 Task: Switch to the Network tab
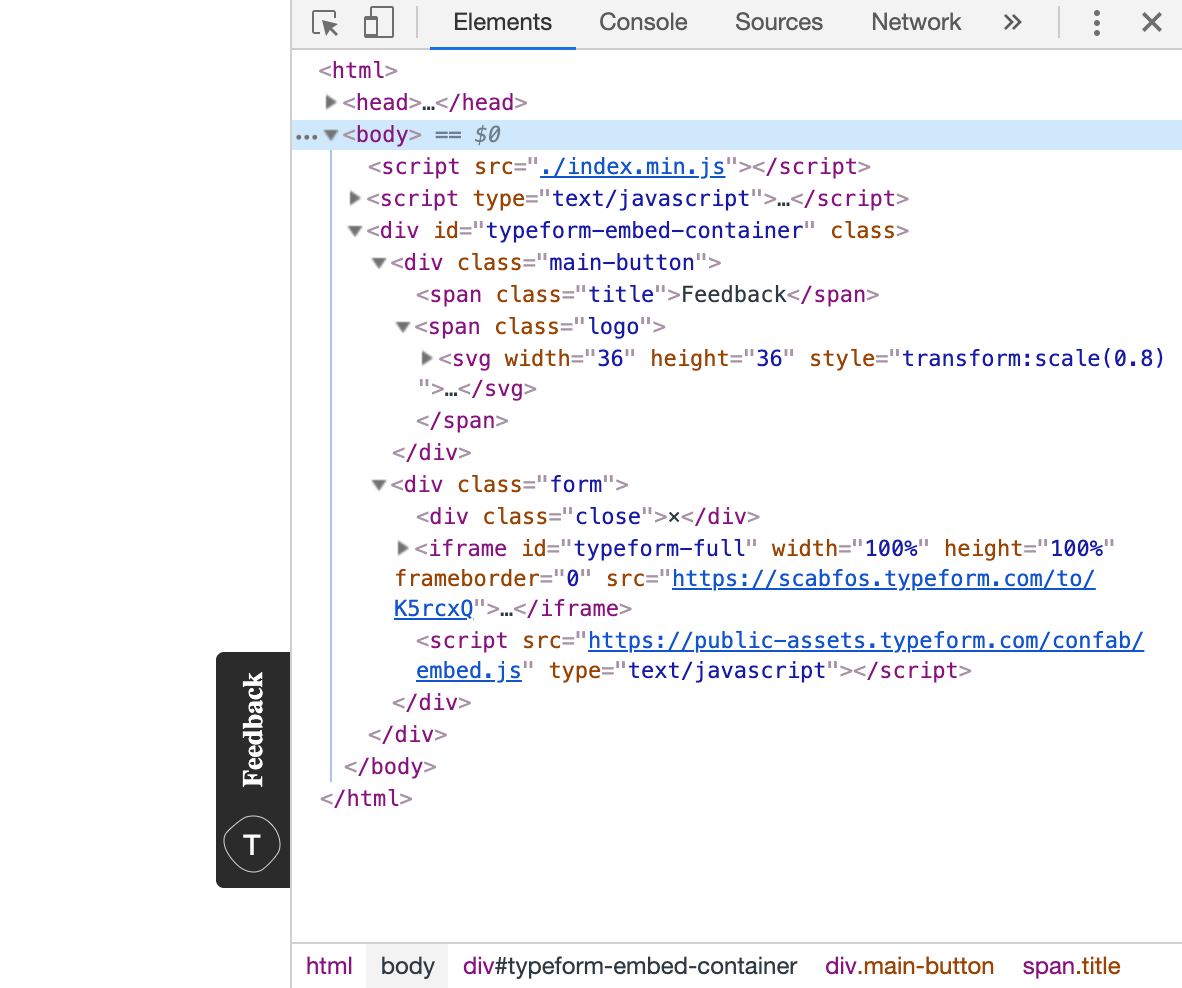[x=916, y=23]
